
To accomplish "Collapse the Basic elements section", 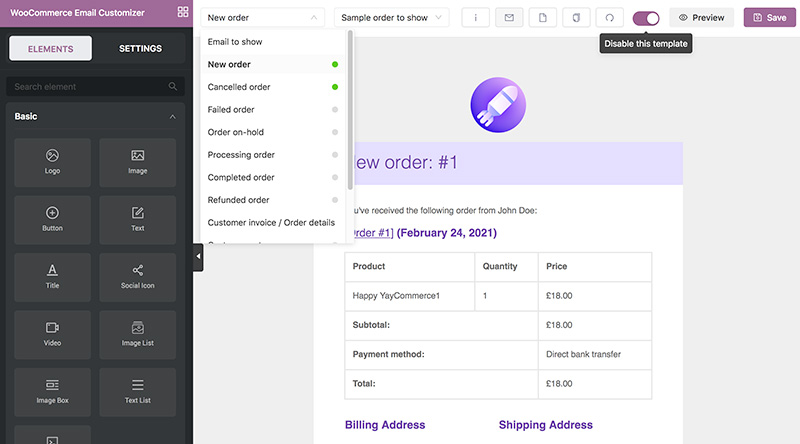I will tap(172, 116).
